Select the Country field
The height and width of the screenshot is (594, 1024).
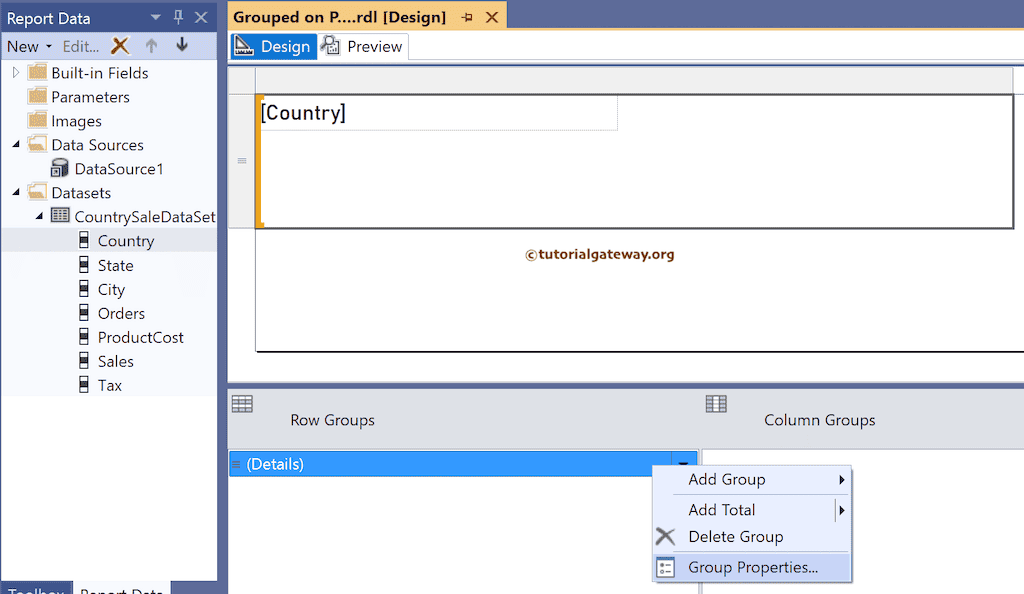pos(126,241)
